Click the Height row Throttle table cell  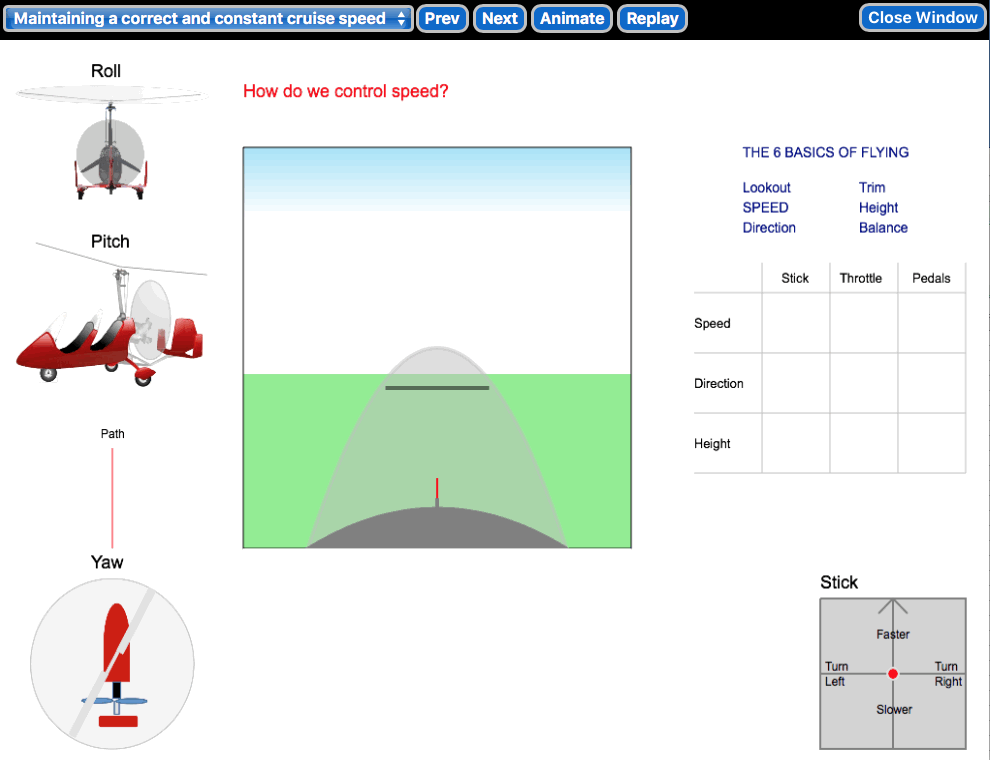[863, 443]
